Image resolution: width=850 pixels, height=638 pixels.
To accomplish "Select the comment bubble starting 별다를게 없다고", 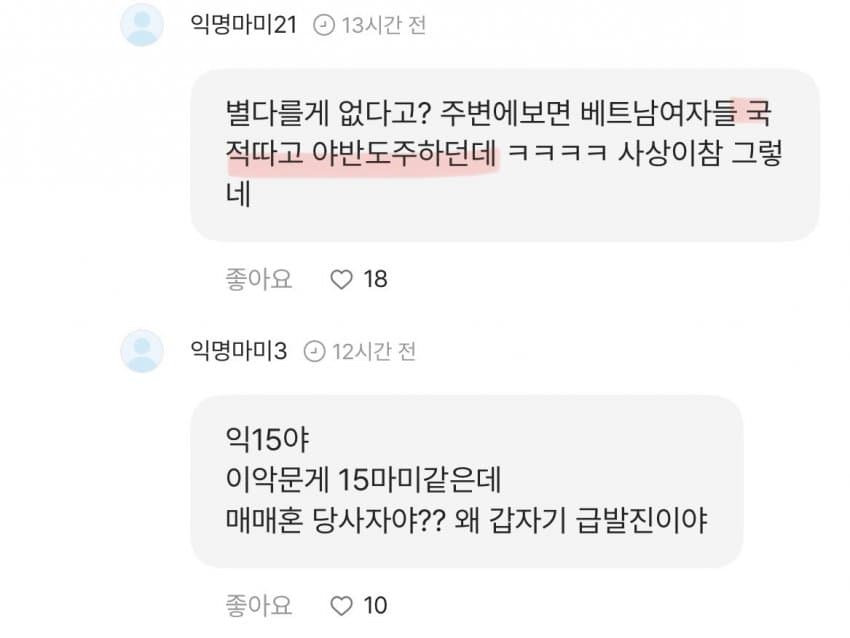I will click(x=505, y=155).
